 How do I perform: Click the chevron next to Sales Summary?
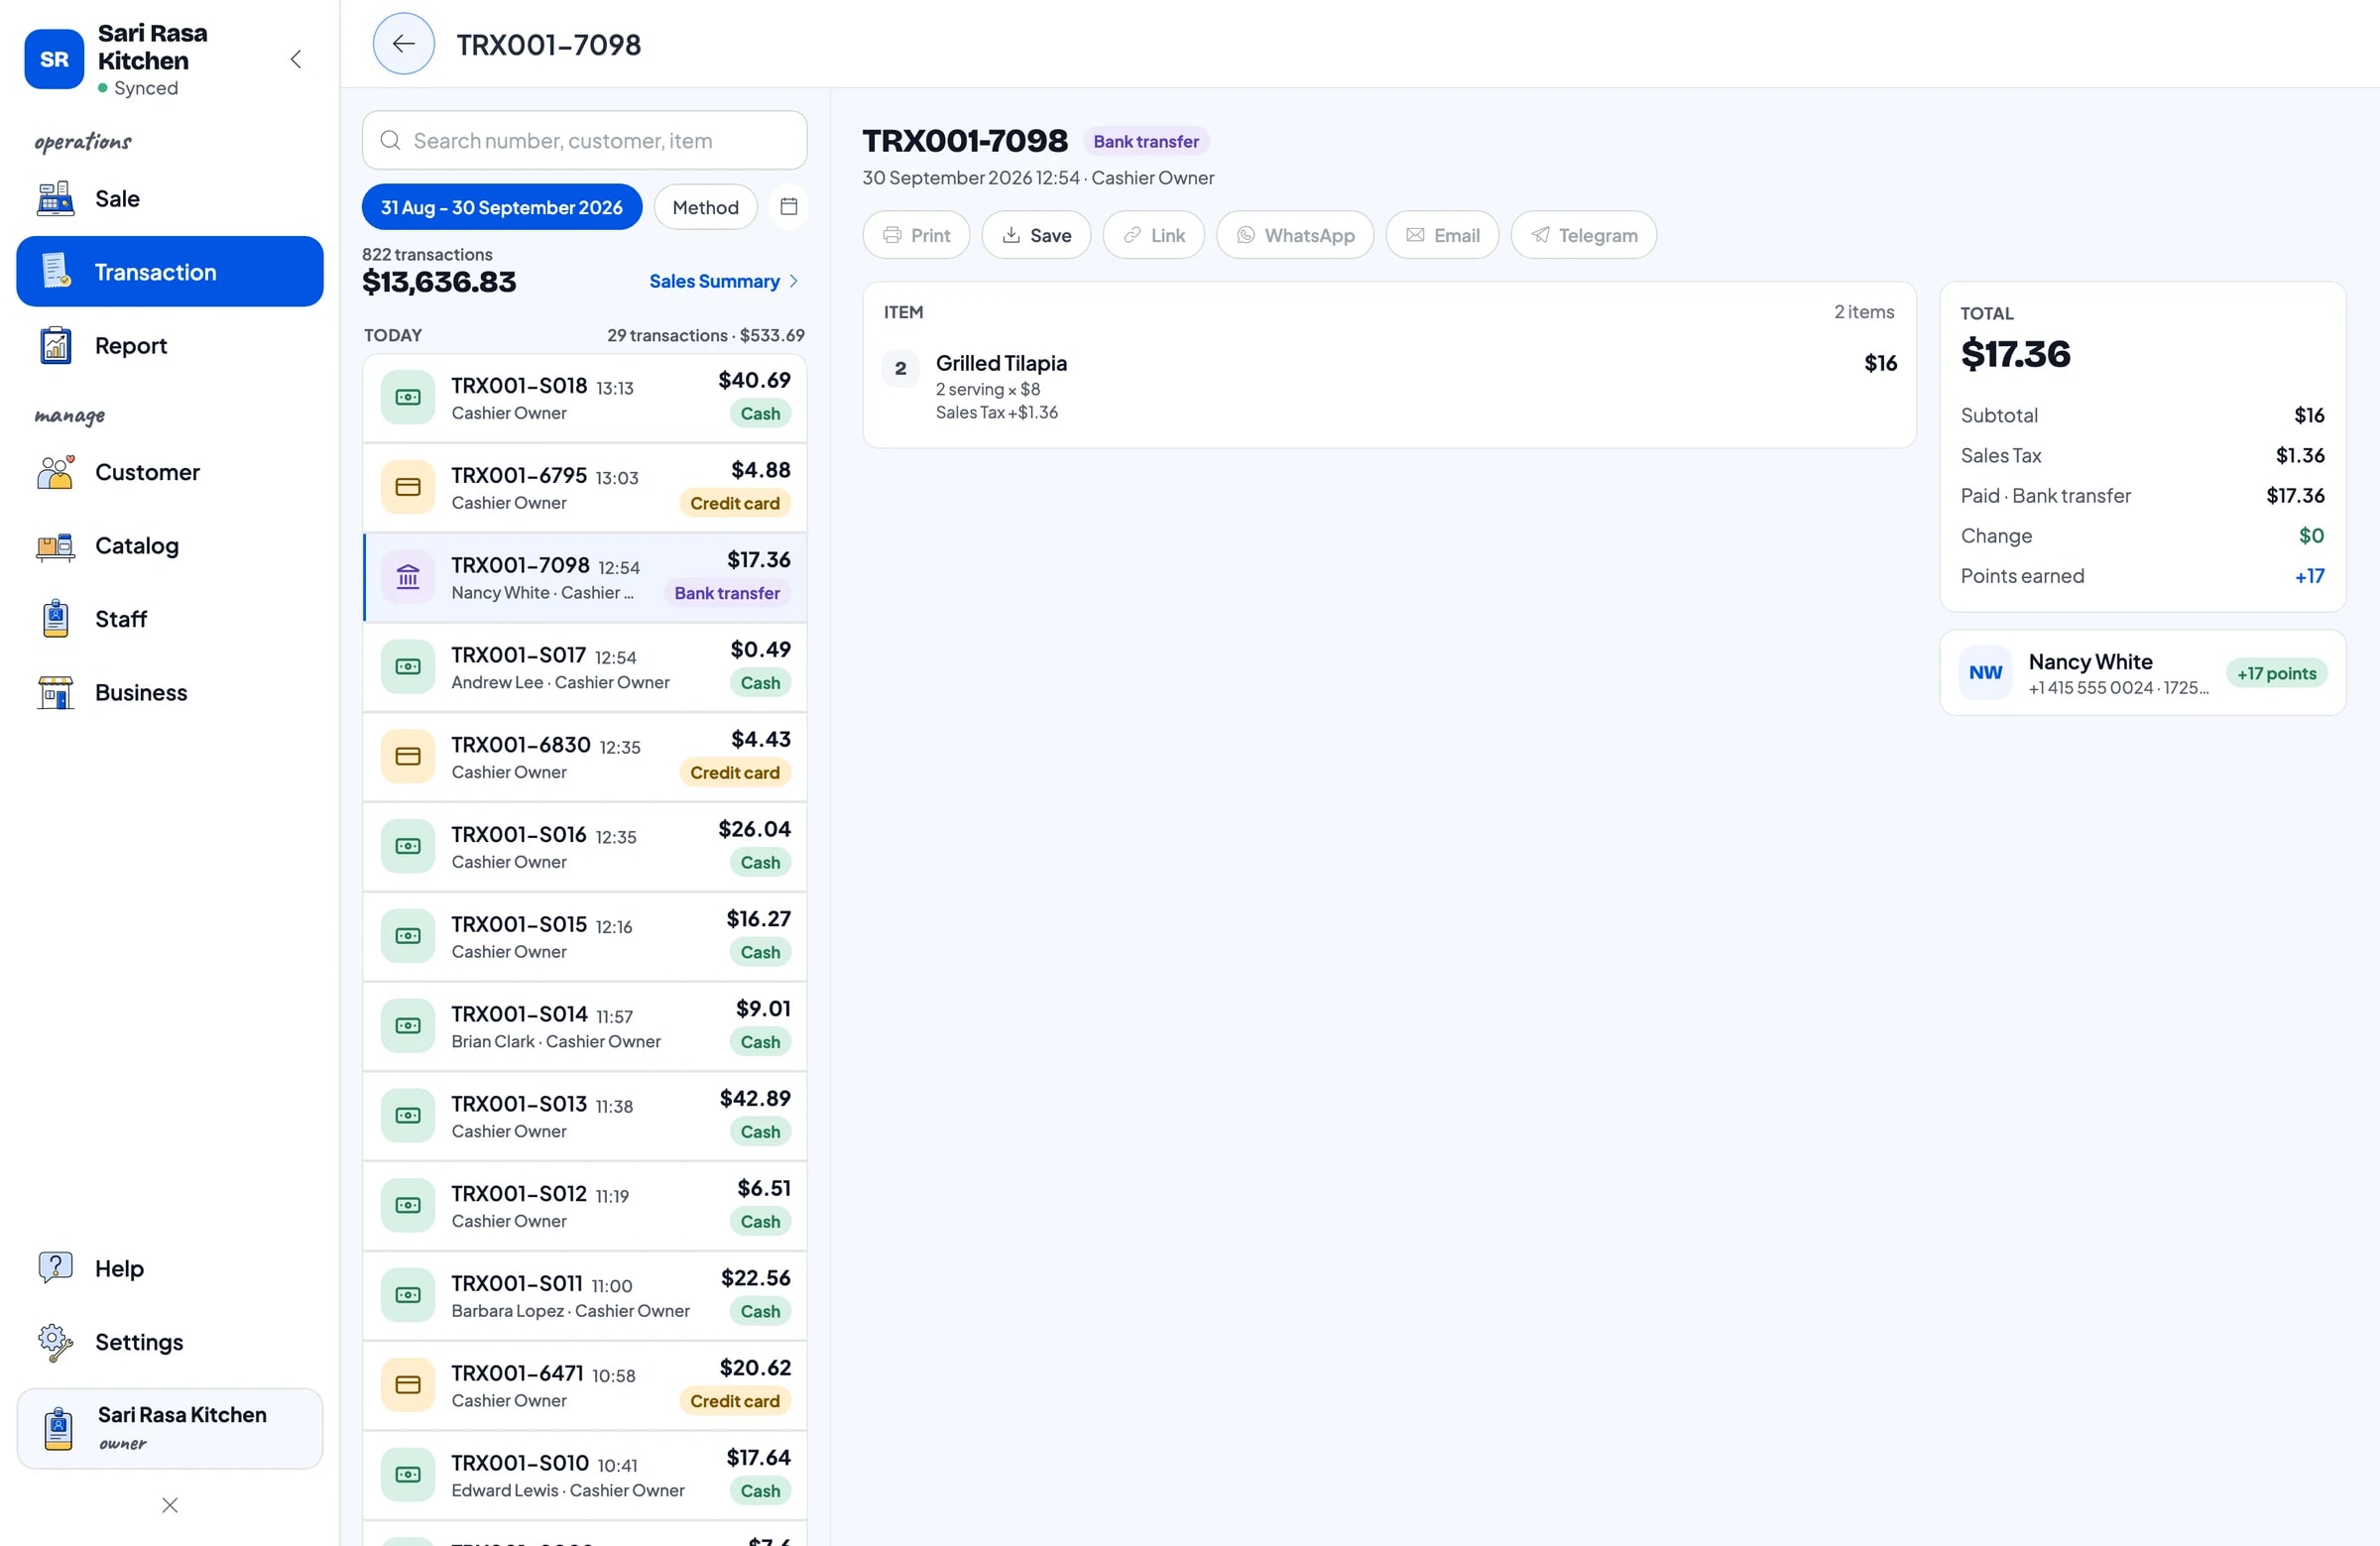click(x=794, y=281)
